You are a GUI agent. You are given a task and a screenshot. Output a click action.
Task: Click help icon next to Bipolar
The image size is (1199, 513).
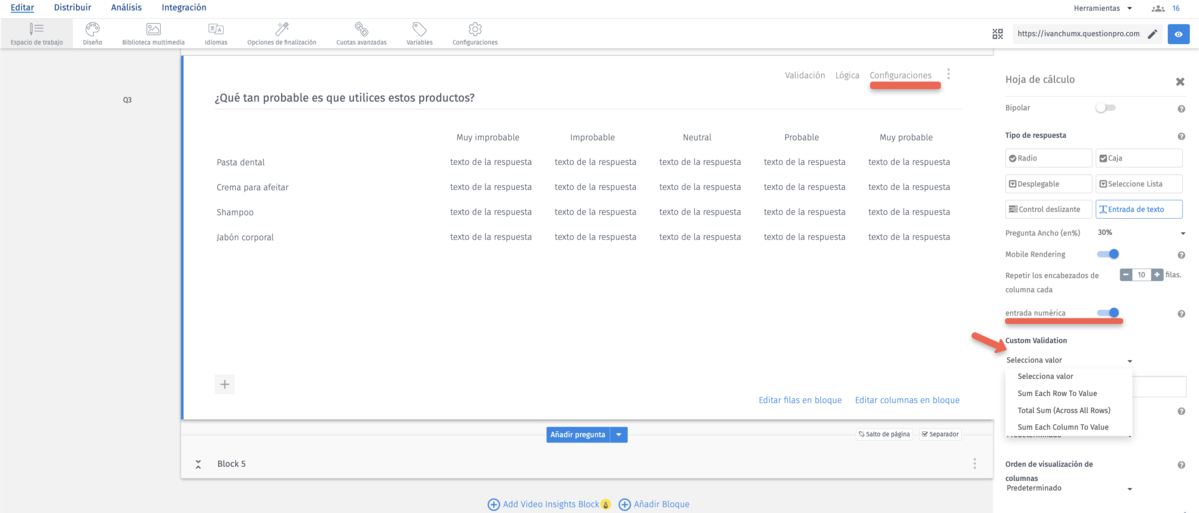tap(1181, 109)
